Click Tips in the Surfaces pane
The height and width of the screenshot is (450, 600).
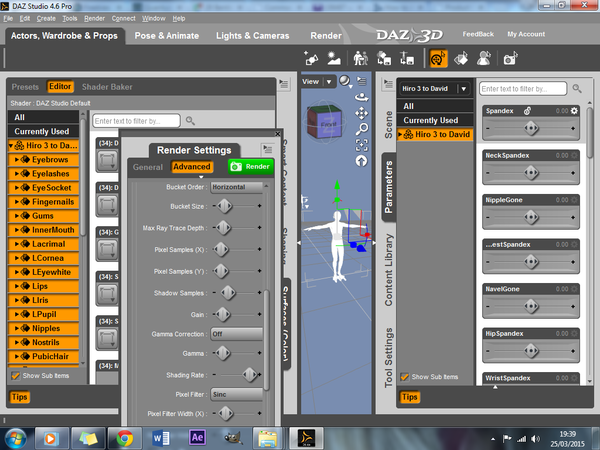tap(19, 397)
